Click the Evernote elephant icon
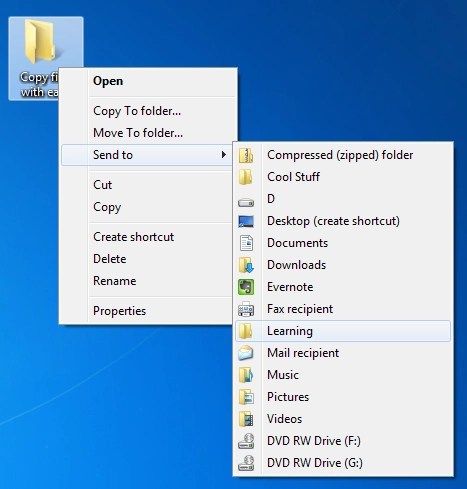Screen dimensions: 467x489 pos(246,287)
